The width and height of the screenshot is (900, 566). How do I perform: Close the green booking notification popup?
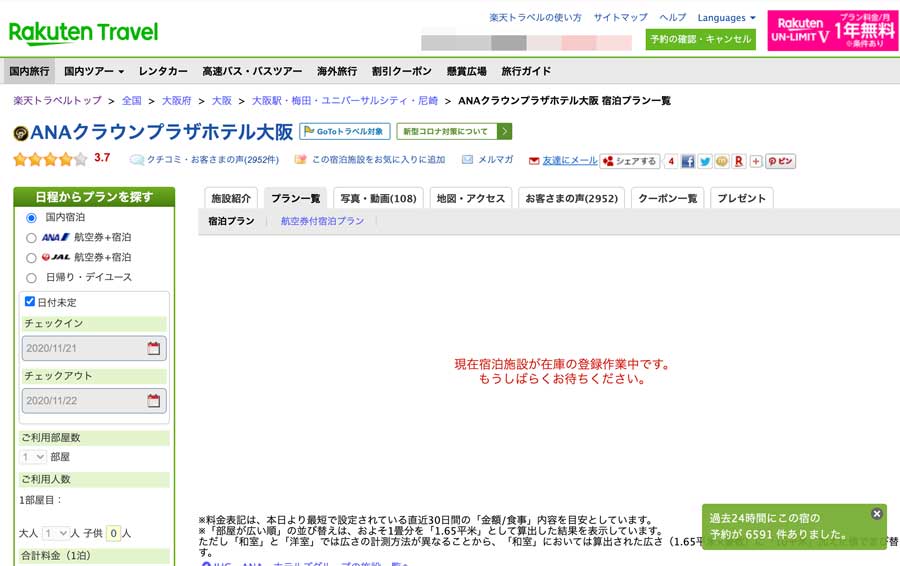(876, 514)
